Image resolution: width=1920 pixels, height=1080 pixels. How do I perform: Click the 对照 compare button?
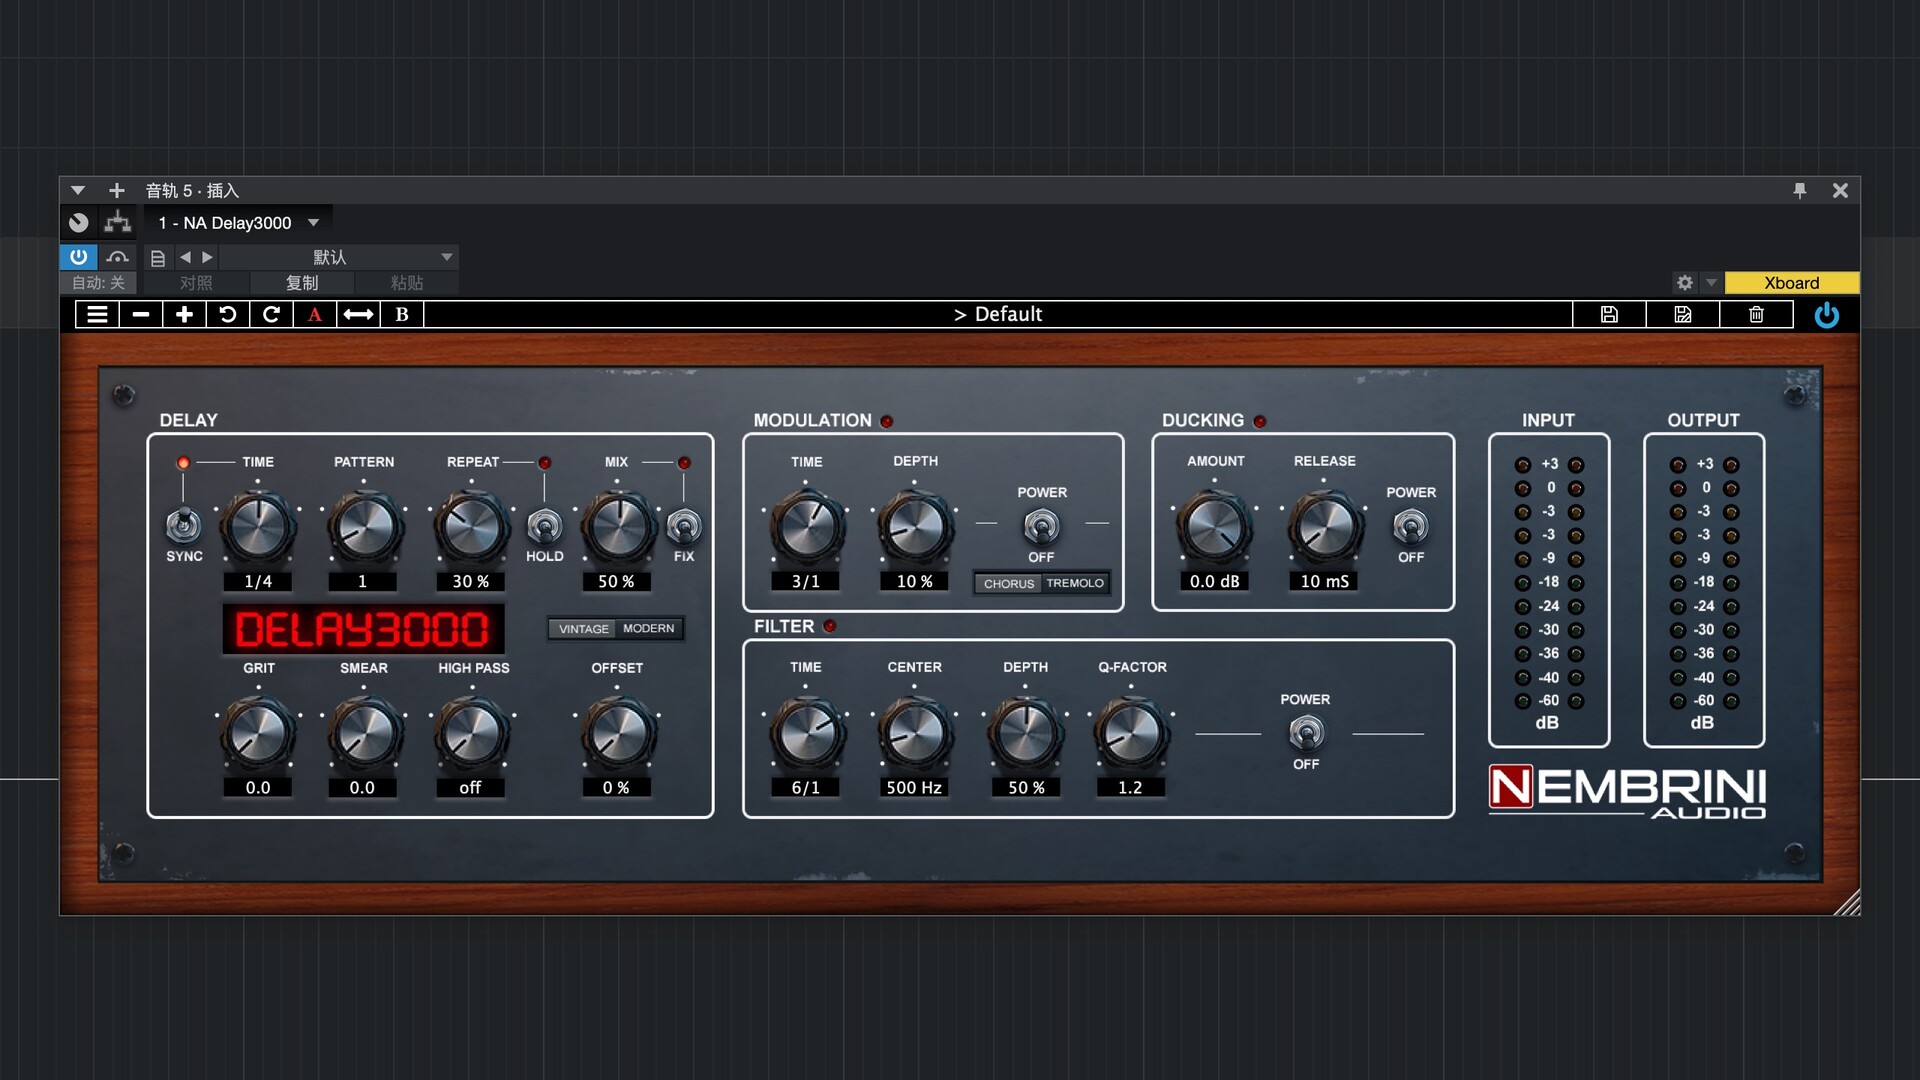[196, 283]
